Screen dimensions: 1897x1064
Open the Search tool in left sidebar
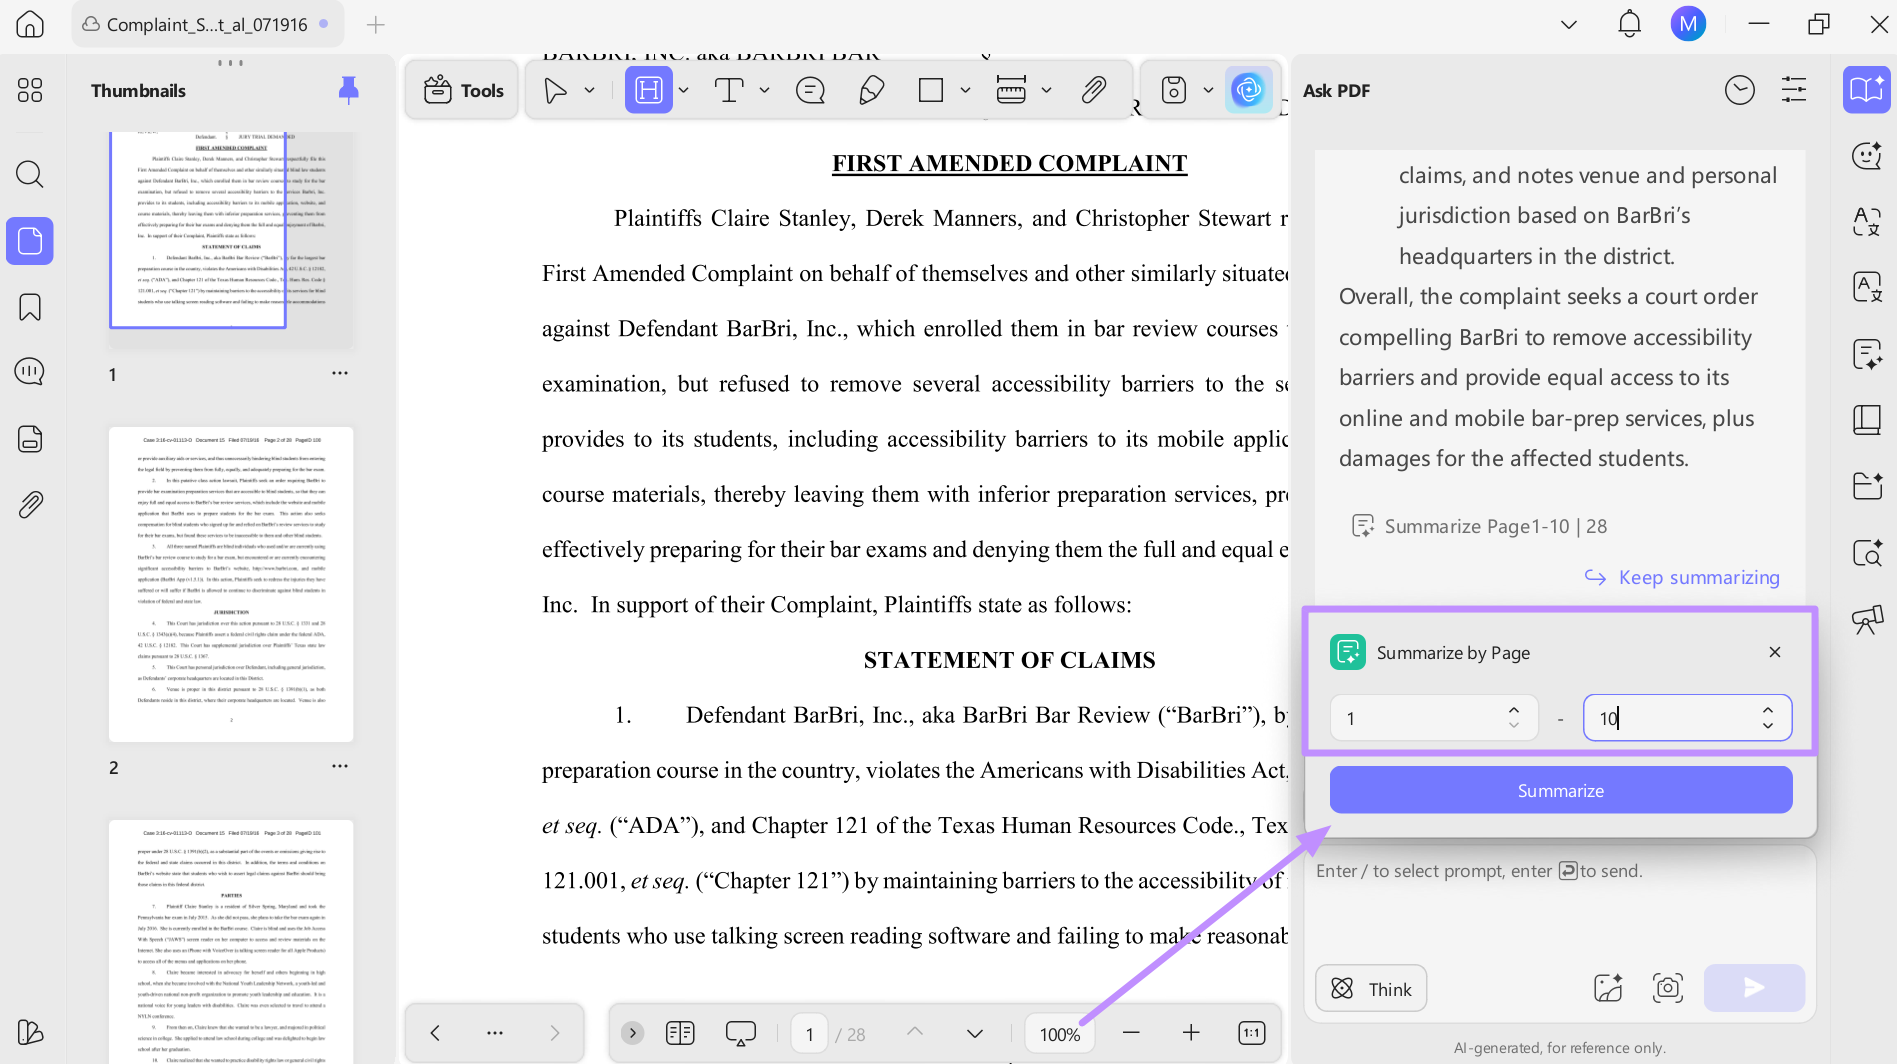[x=30, y=174]
